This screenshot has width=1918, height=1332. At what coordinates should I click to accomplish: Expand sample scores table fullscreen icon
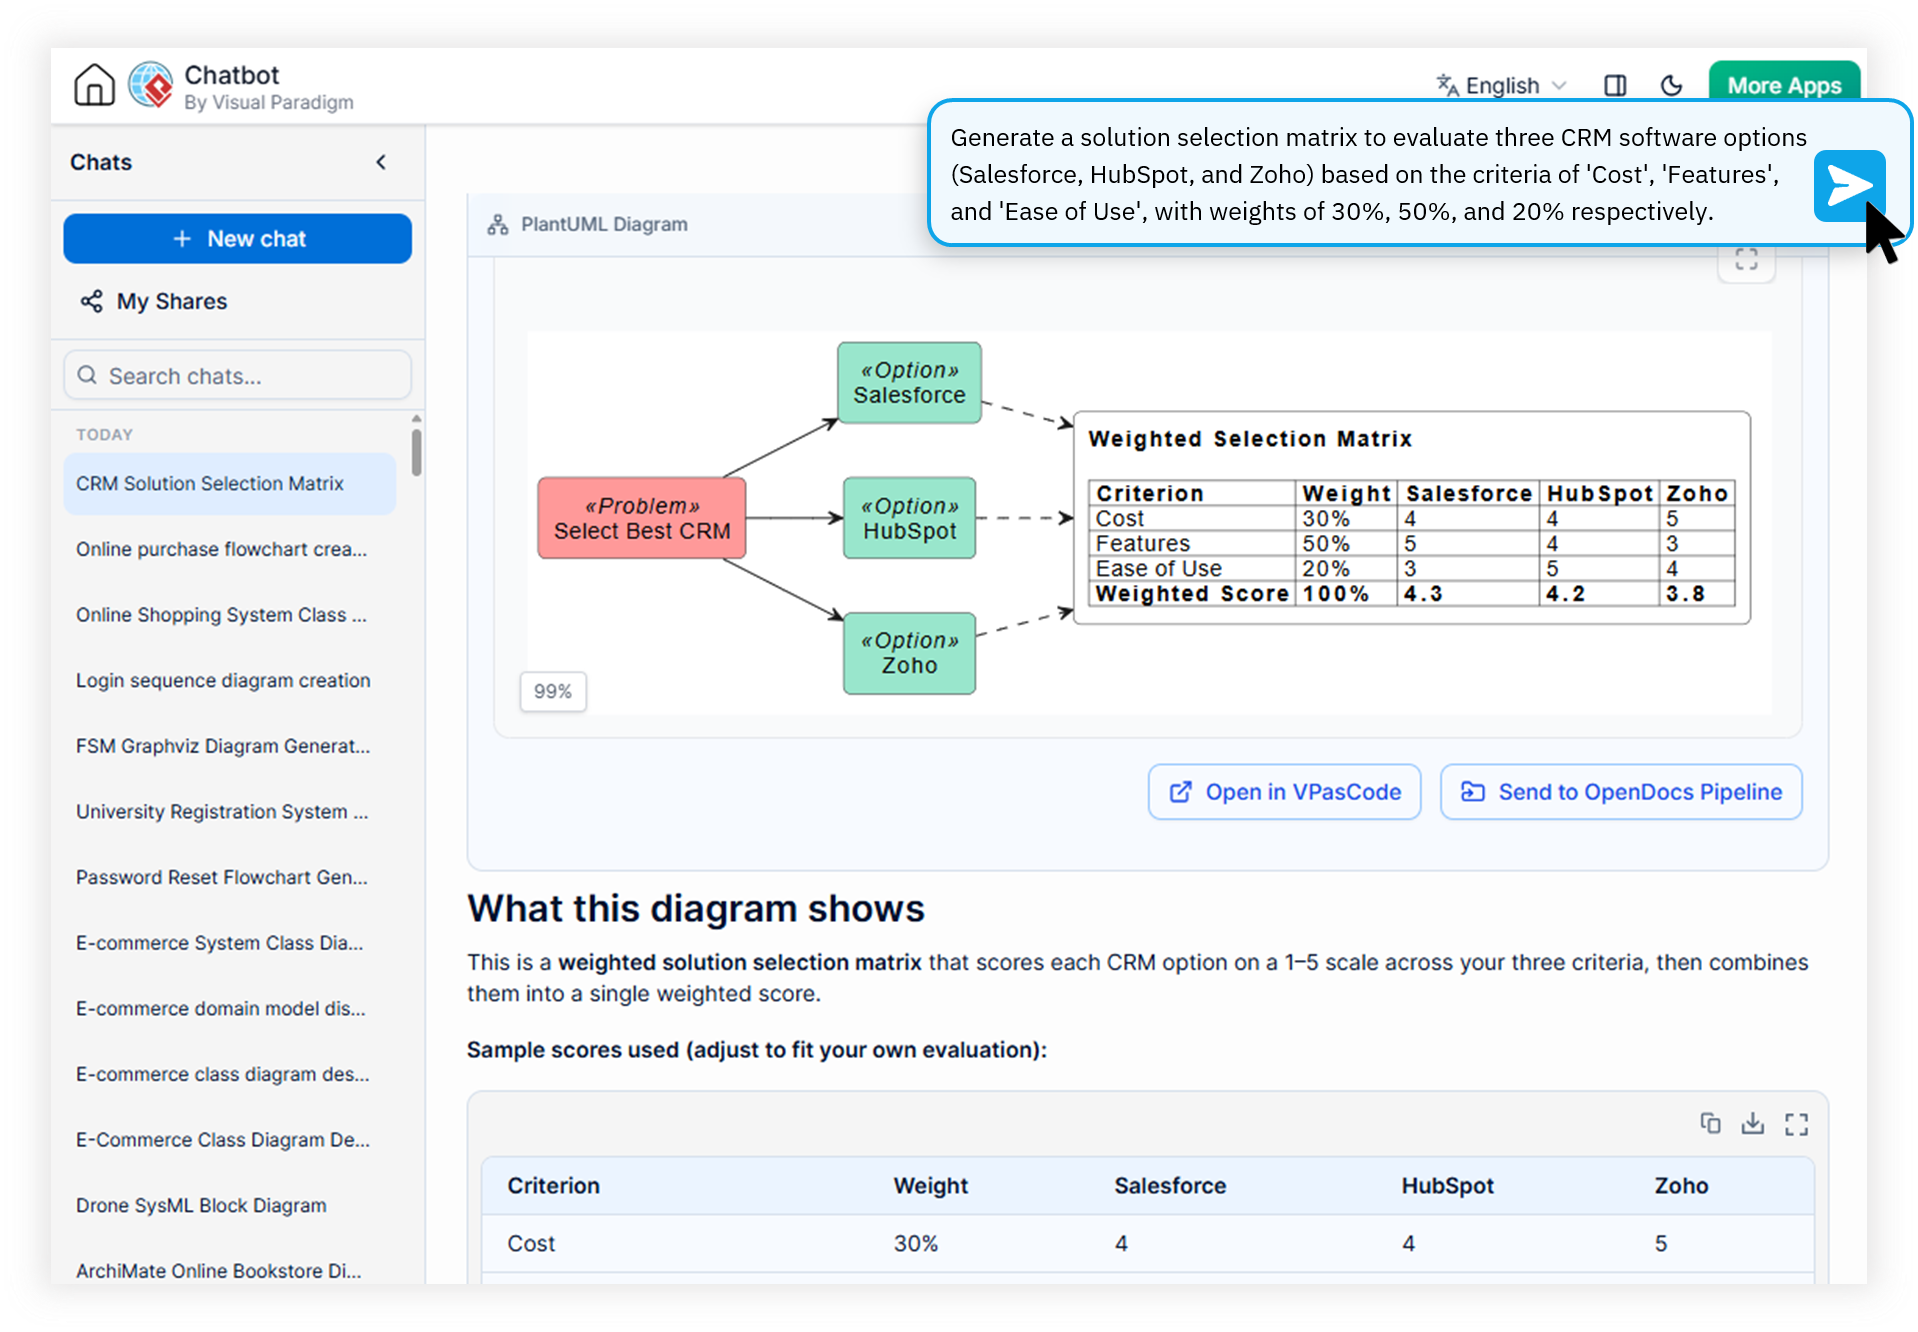1796,1124
